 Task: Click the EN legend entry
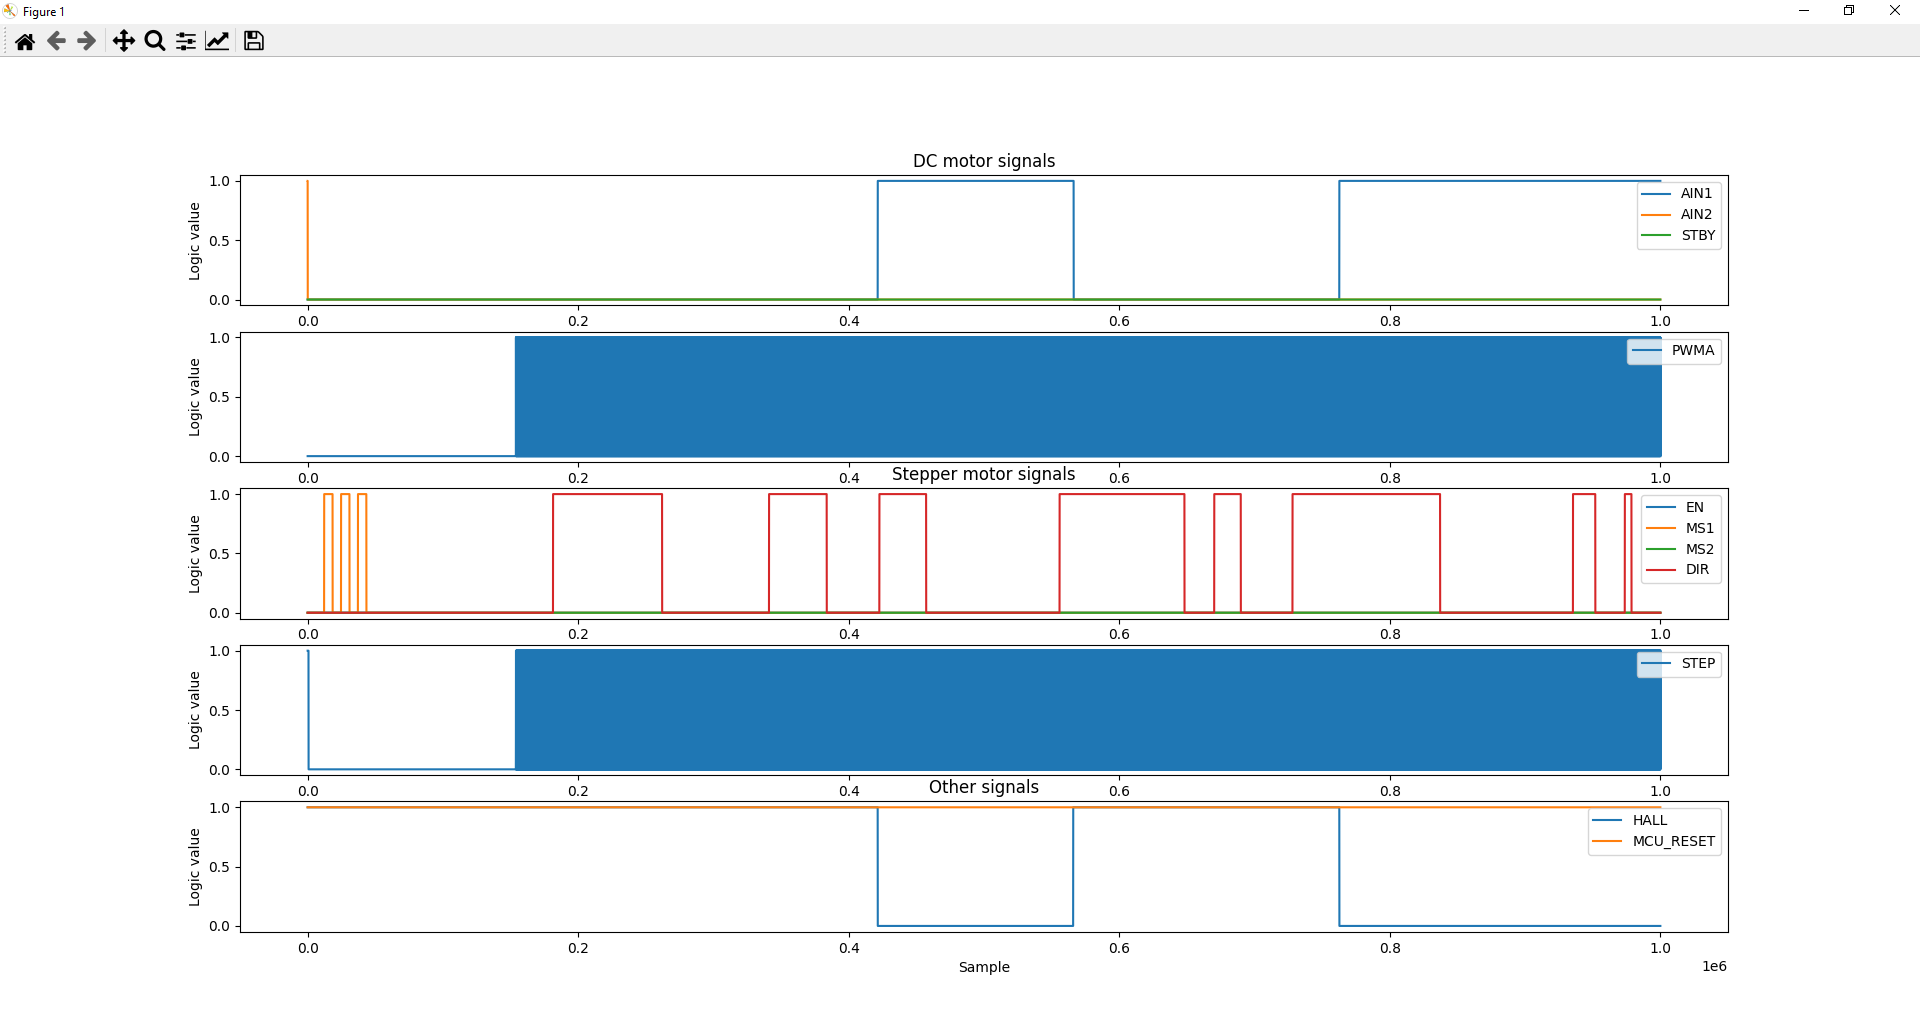pos(1675,507)
